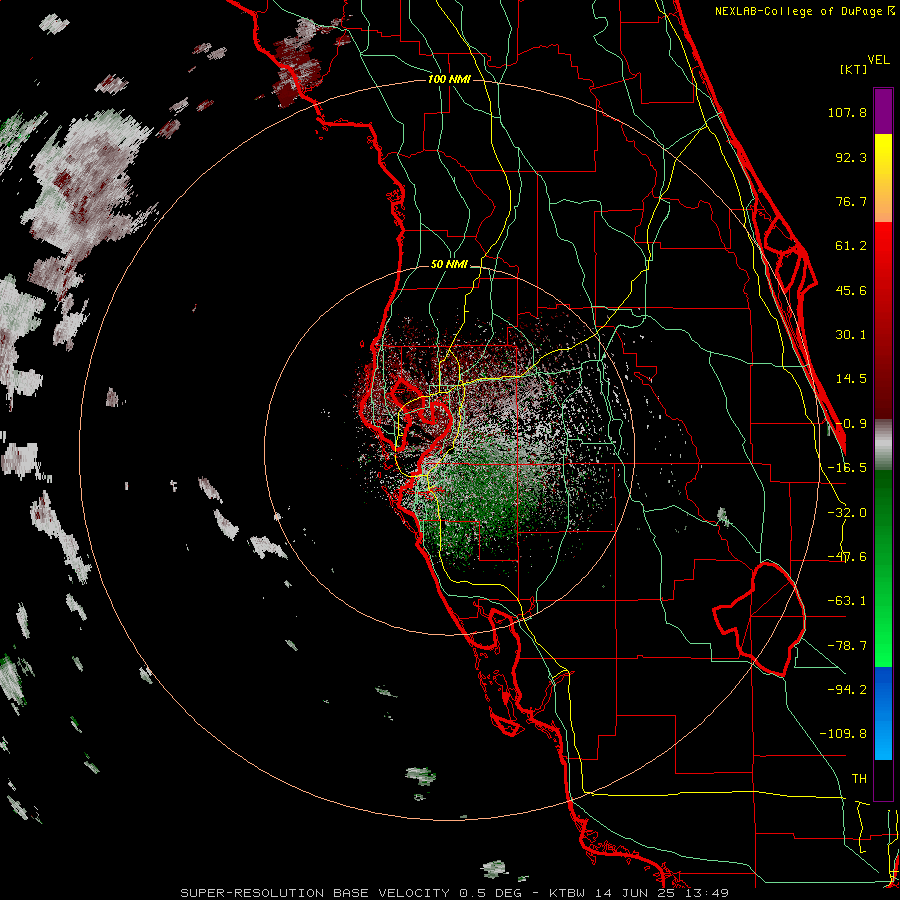The width and height of the screenshot is (900, 900).
Task: Select the 107.8 velocity scale value
Action: pyautogui.click(x=847, y=112)
